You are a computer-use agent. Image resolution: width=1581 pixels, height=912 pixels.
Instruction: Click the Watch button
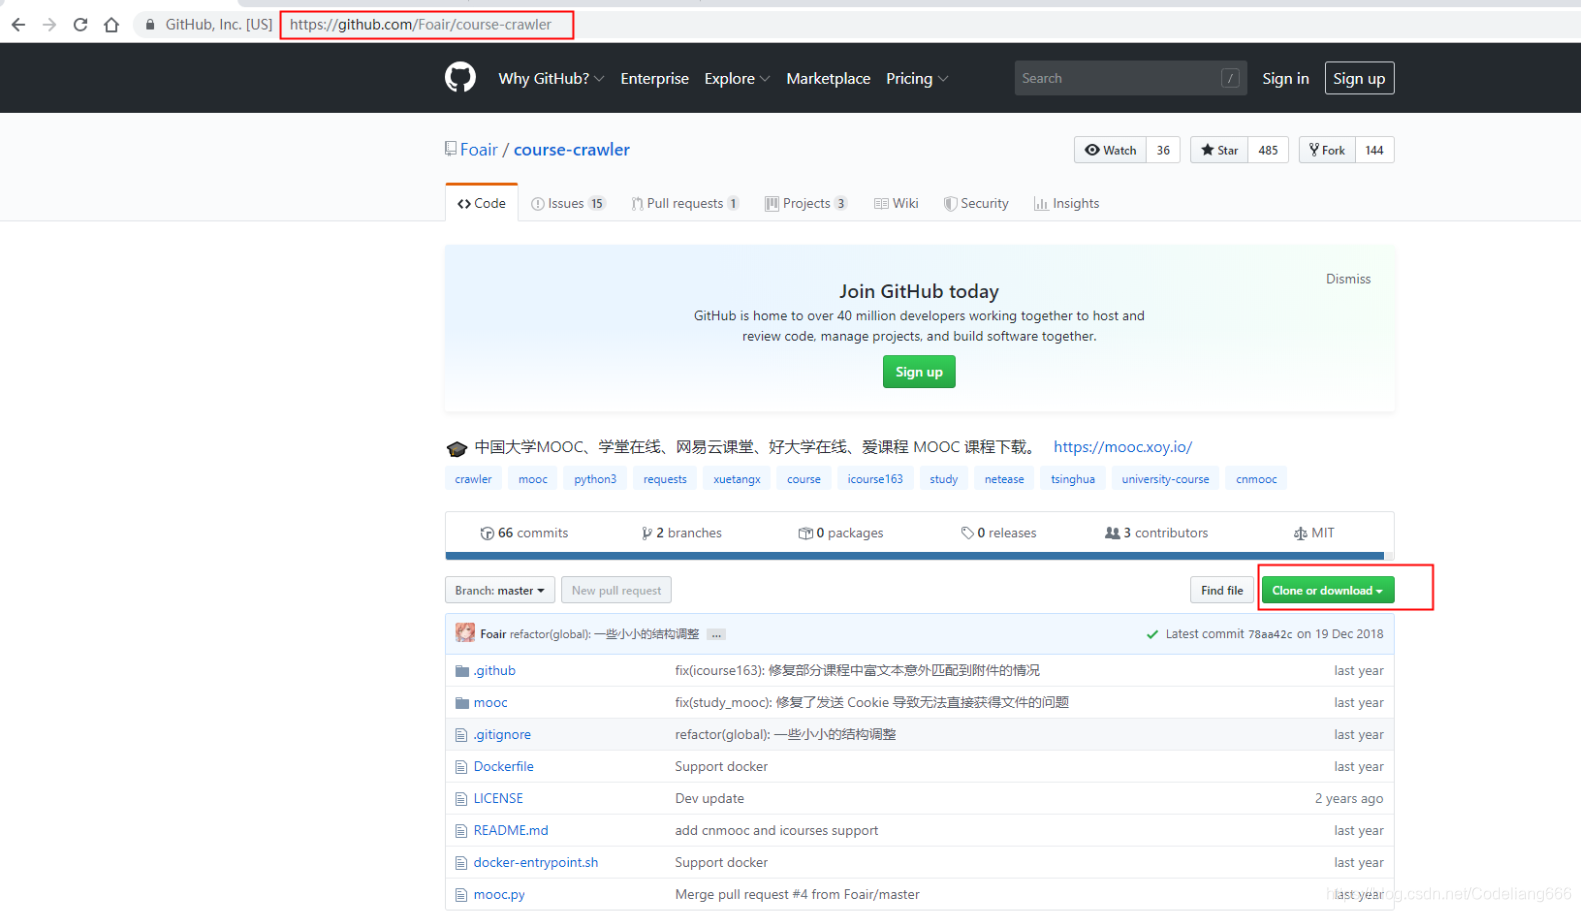pos(1110,150)
